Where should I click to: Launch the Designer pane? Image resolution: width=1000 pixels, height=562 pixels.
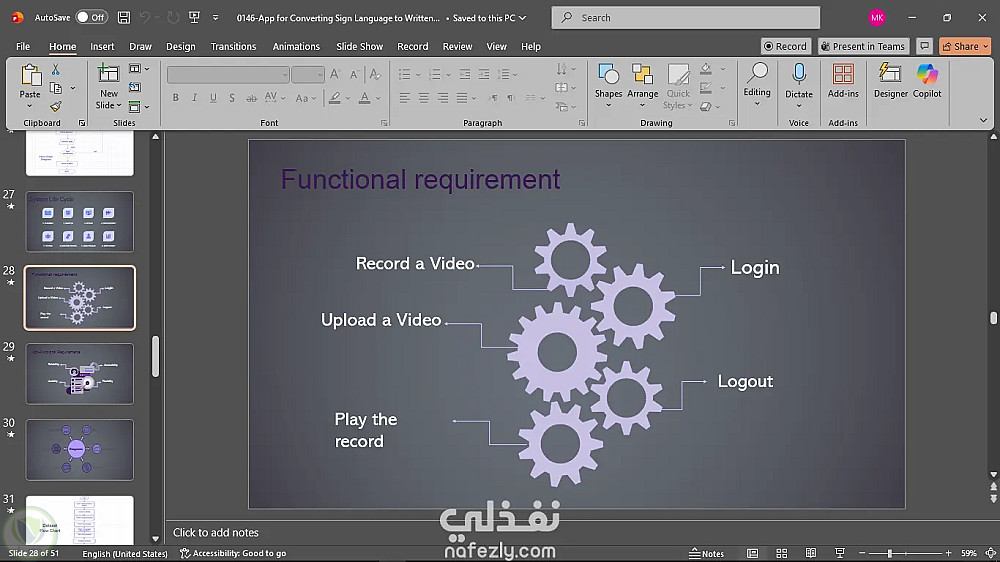coord(890,81)
